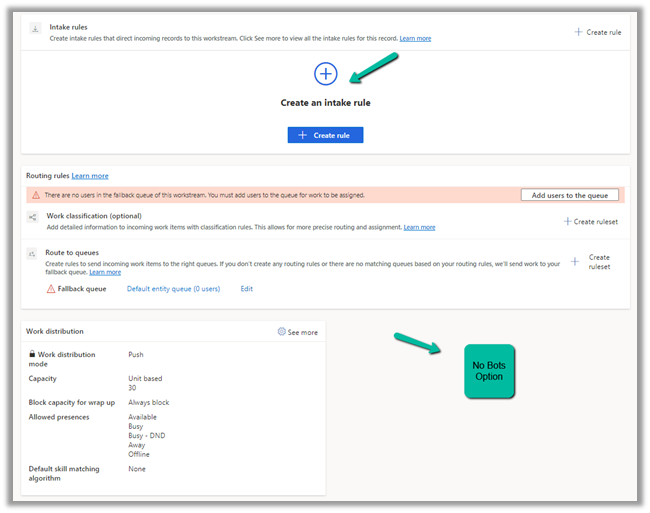This screenshot has height=513, width=650.
Task: Click lock icon beside Work distribution mode
Action: (32, 354)
